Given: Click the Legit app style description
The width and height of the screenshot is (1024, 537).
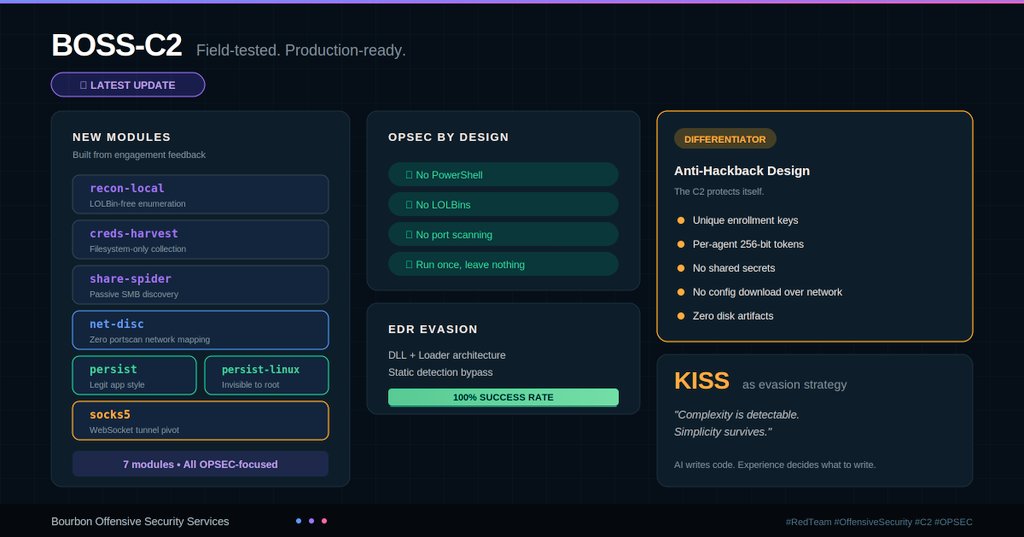Looking at the screenshot, I should point(117,385).
